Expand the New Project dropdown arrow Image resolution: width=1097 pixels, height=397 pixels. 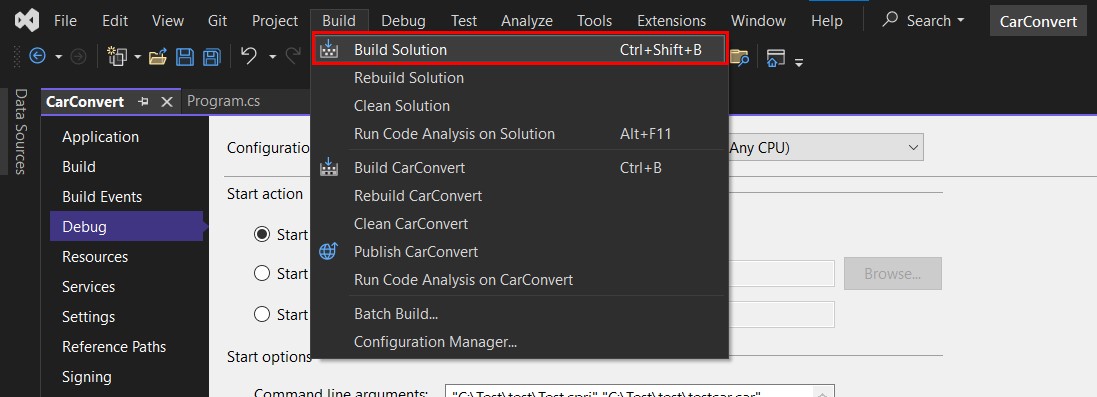pyautogui.click(x=138, y=57)
